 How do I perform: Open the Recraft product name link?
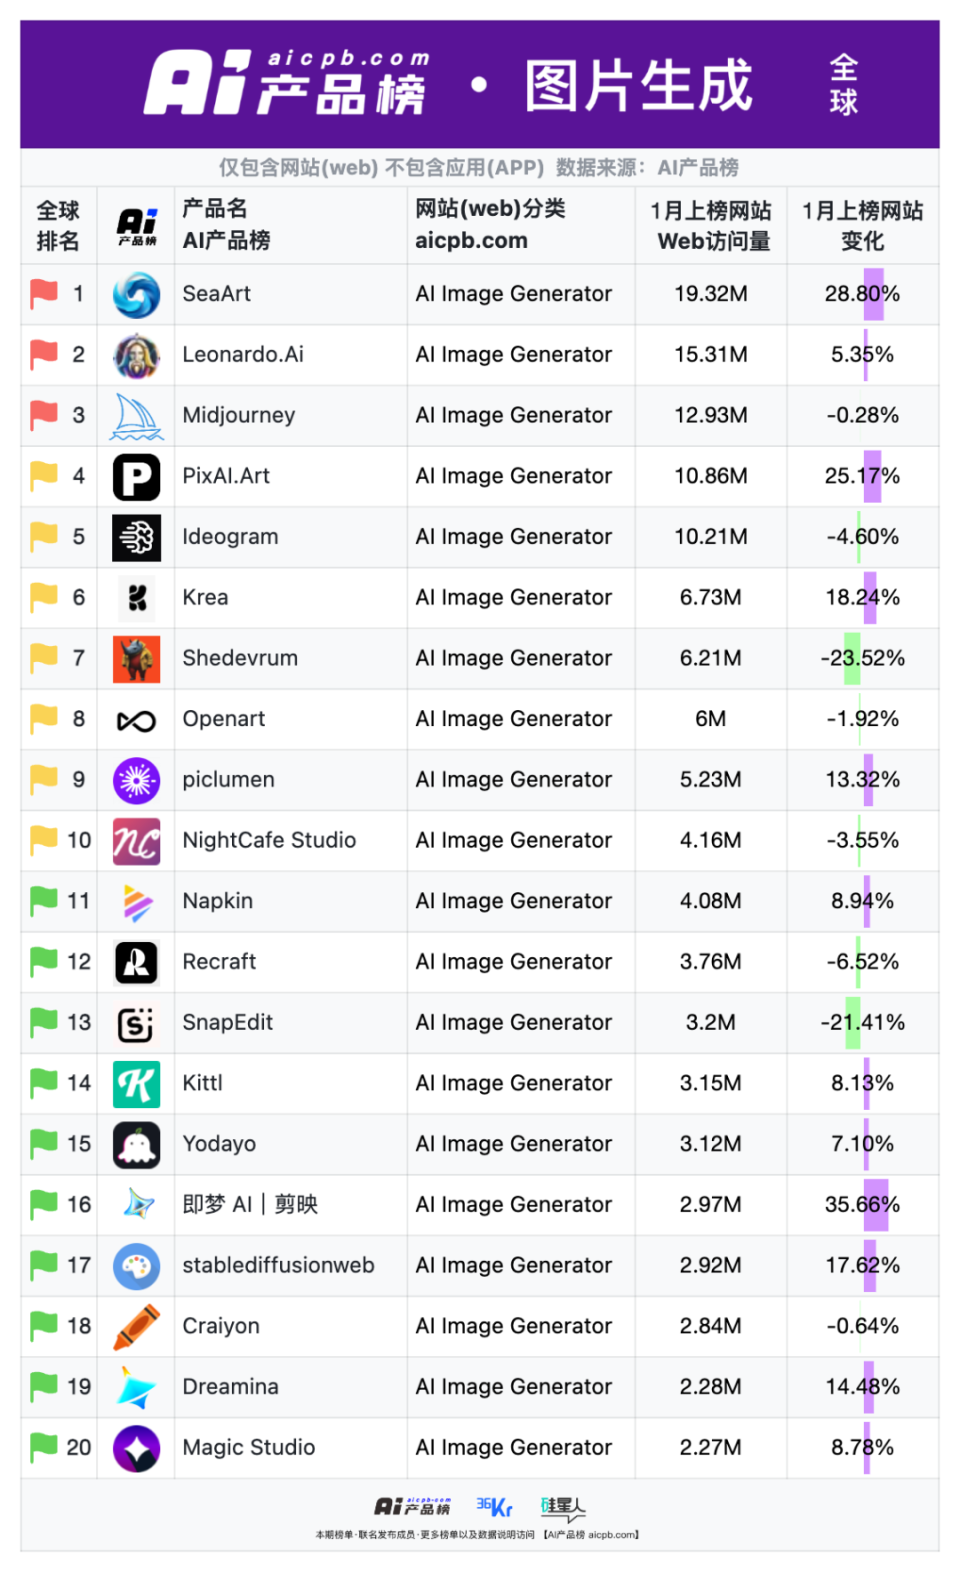[219, 962]
